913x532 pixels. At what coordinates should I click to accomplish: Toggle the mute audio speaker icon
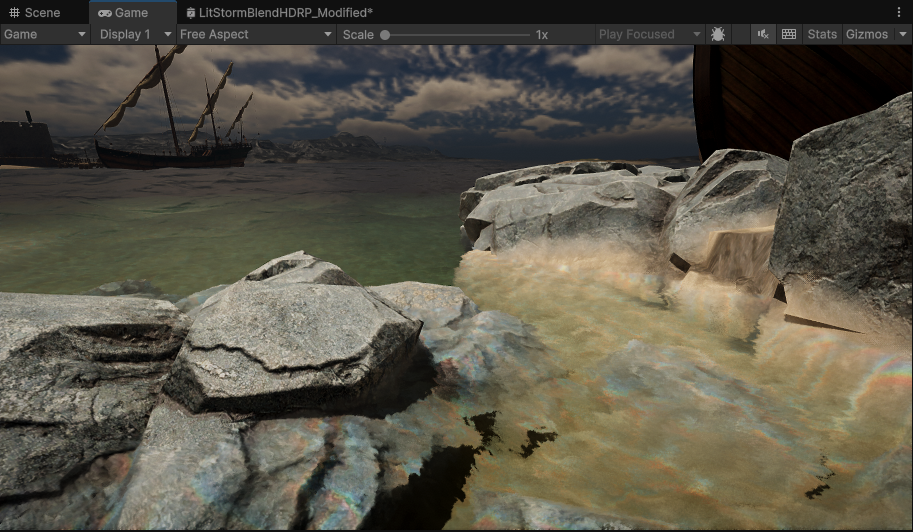coord(763,34)
